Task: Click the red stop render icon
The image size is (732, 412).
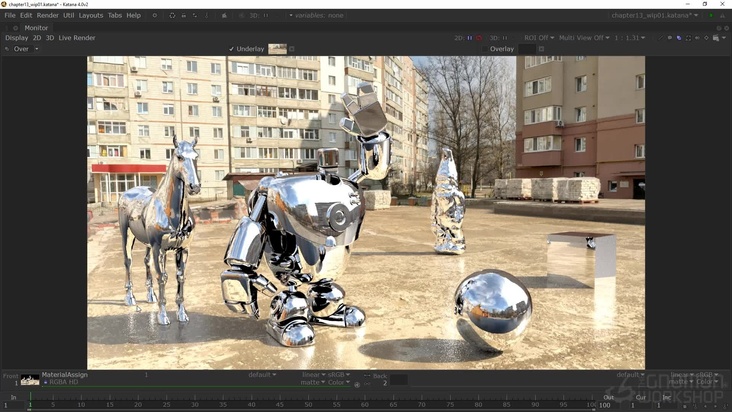Action: (x=479, y=38)
